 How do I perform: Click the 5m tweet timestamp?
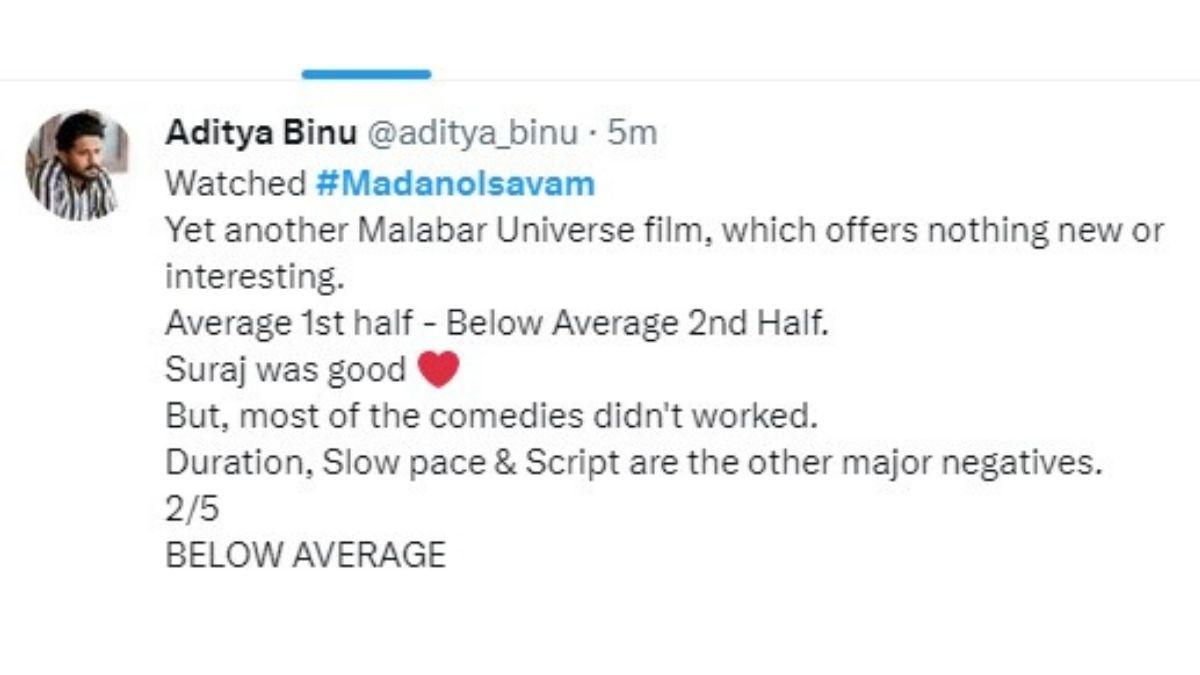tap(632, 133)
